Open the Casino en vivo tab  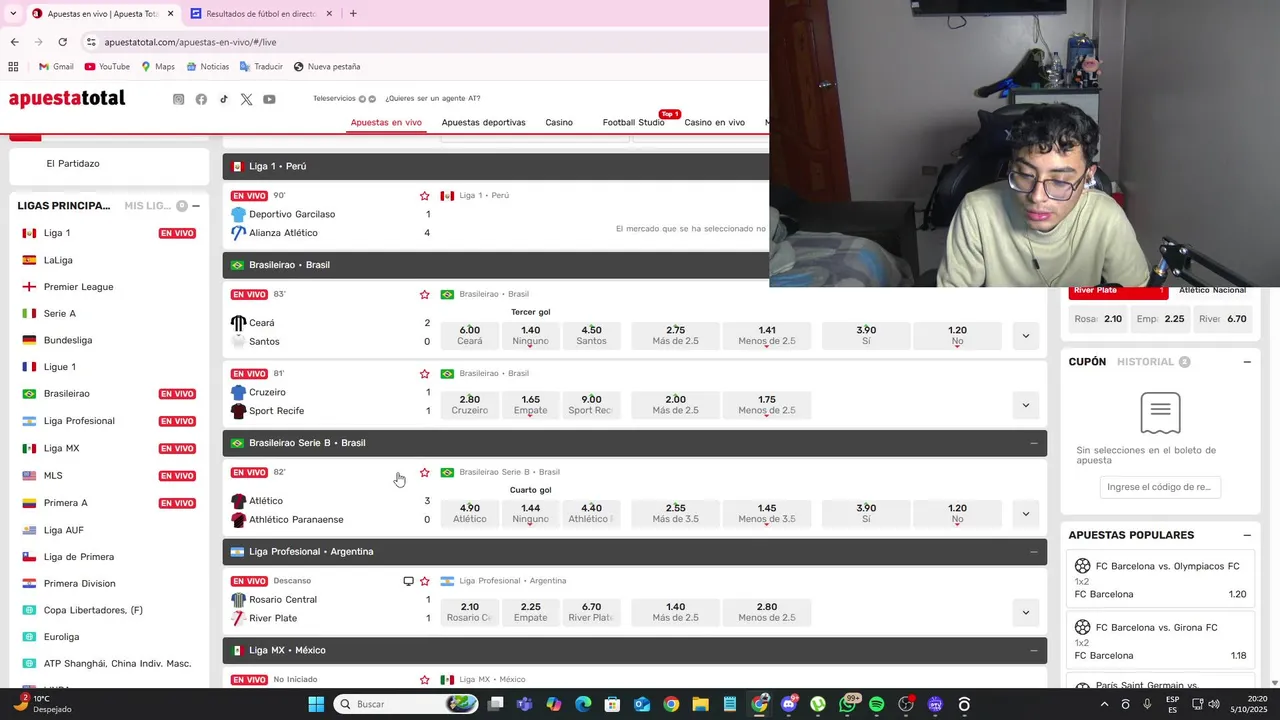714,122
